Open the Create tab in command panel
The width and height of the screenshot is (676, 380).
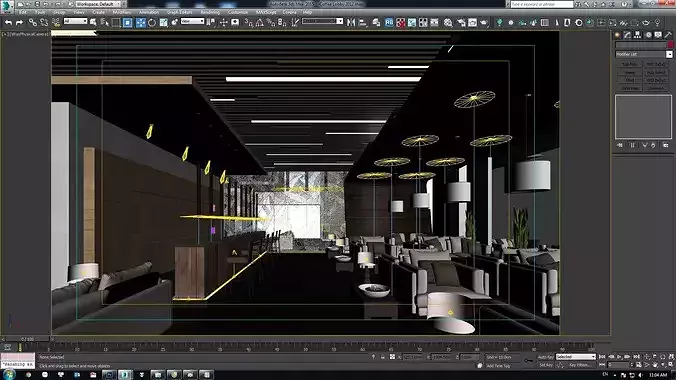pyautogui.click(x=617, y=35)
